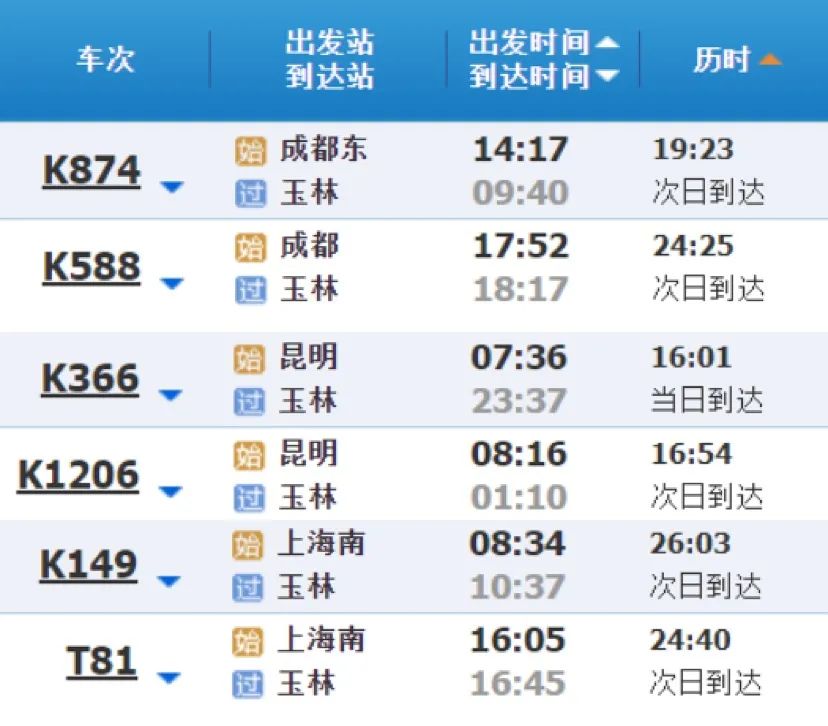828x726 pixels.
Task: Click the orange 始 icon beside 成都
Action: 250,246
